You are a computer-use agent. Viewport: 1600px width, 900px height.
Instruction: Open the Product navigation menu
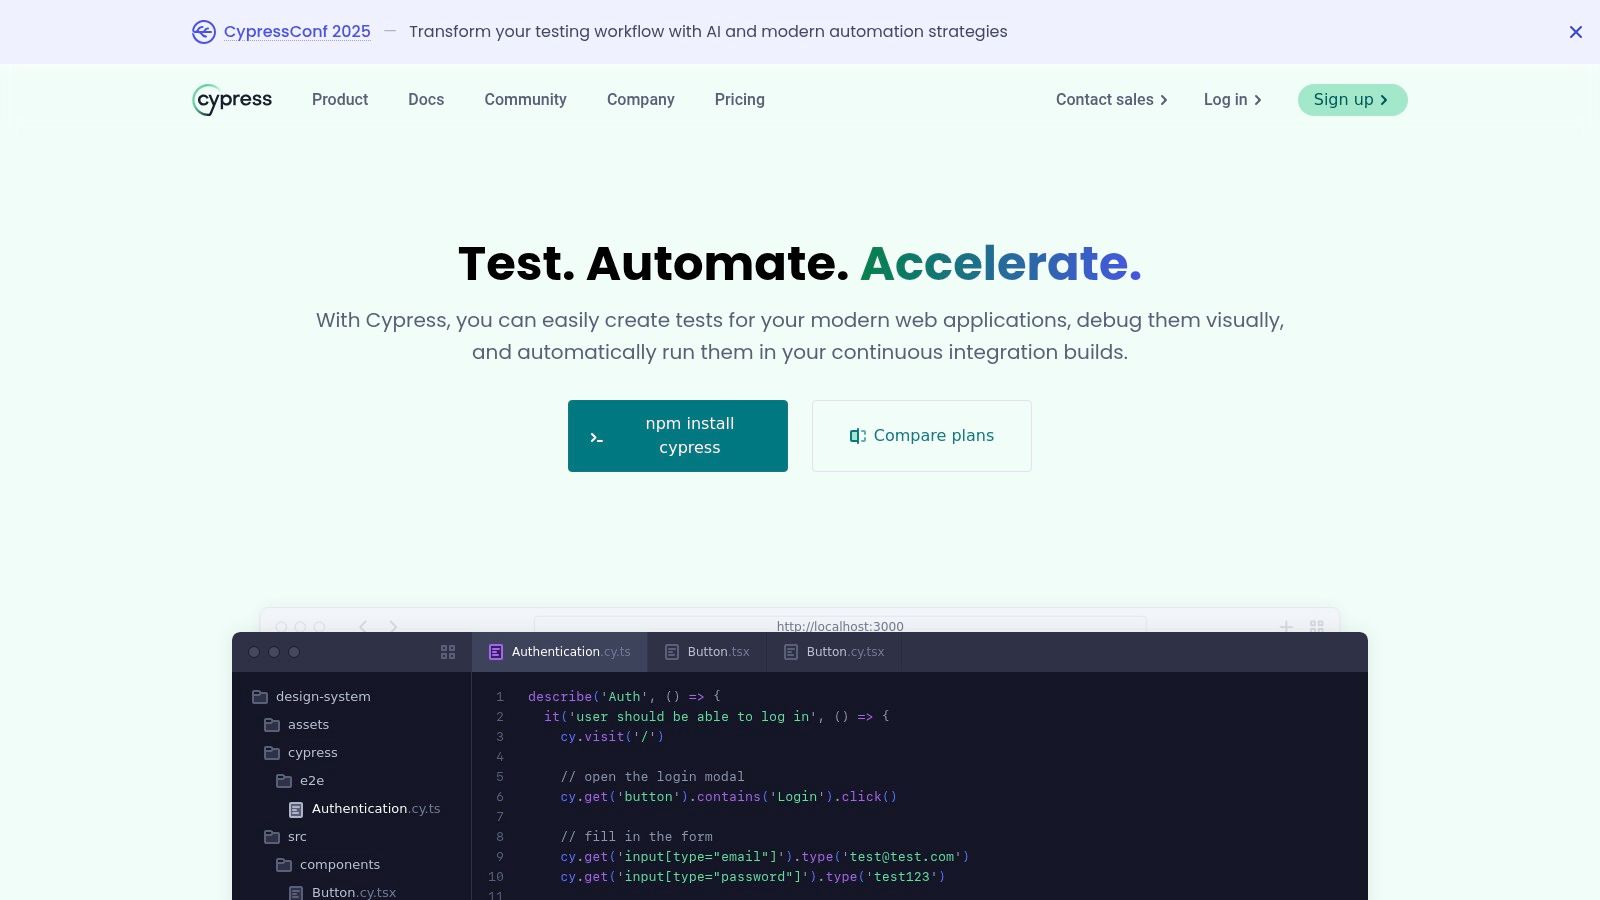click(x=340, y=100)
